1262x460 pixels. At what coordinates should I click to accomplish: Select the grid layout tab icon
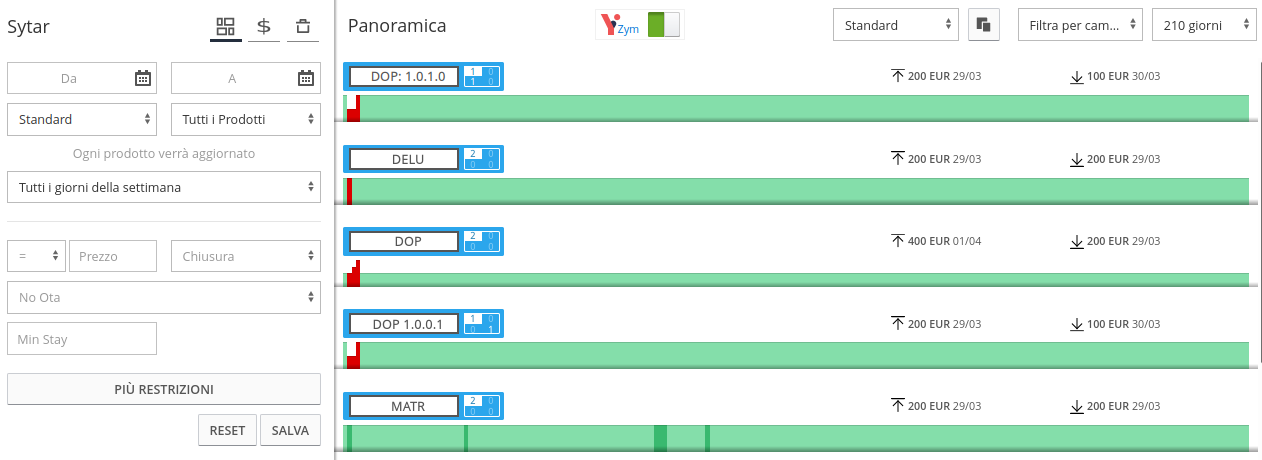coord(226,26)
